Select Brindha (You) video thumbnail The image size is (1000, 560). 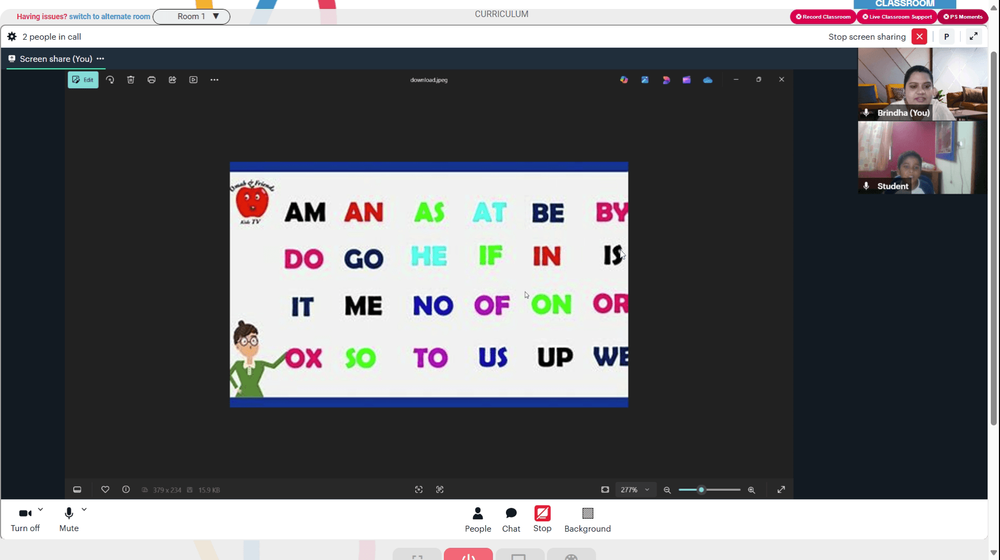(x=922, y=84)
